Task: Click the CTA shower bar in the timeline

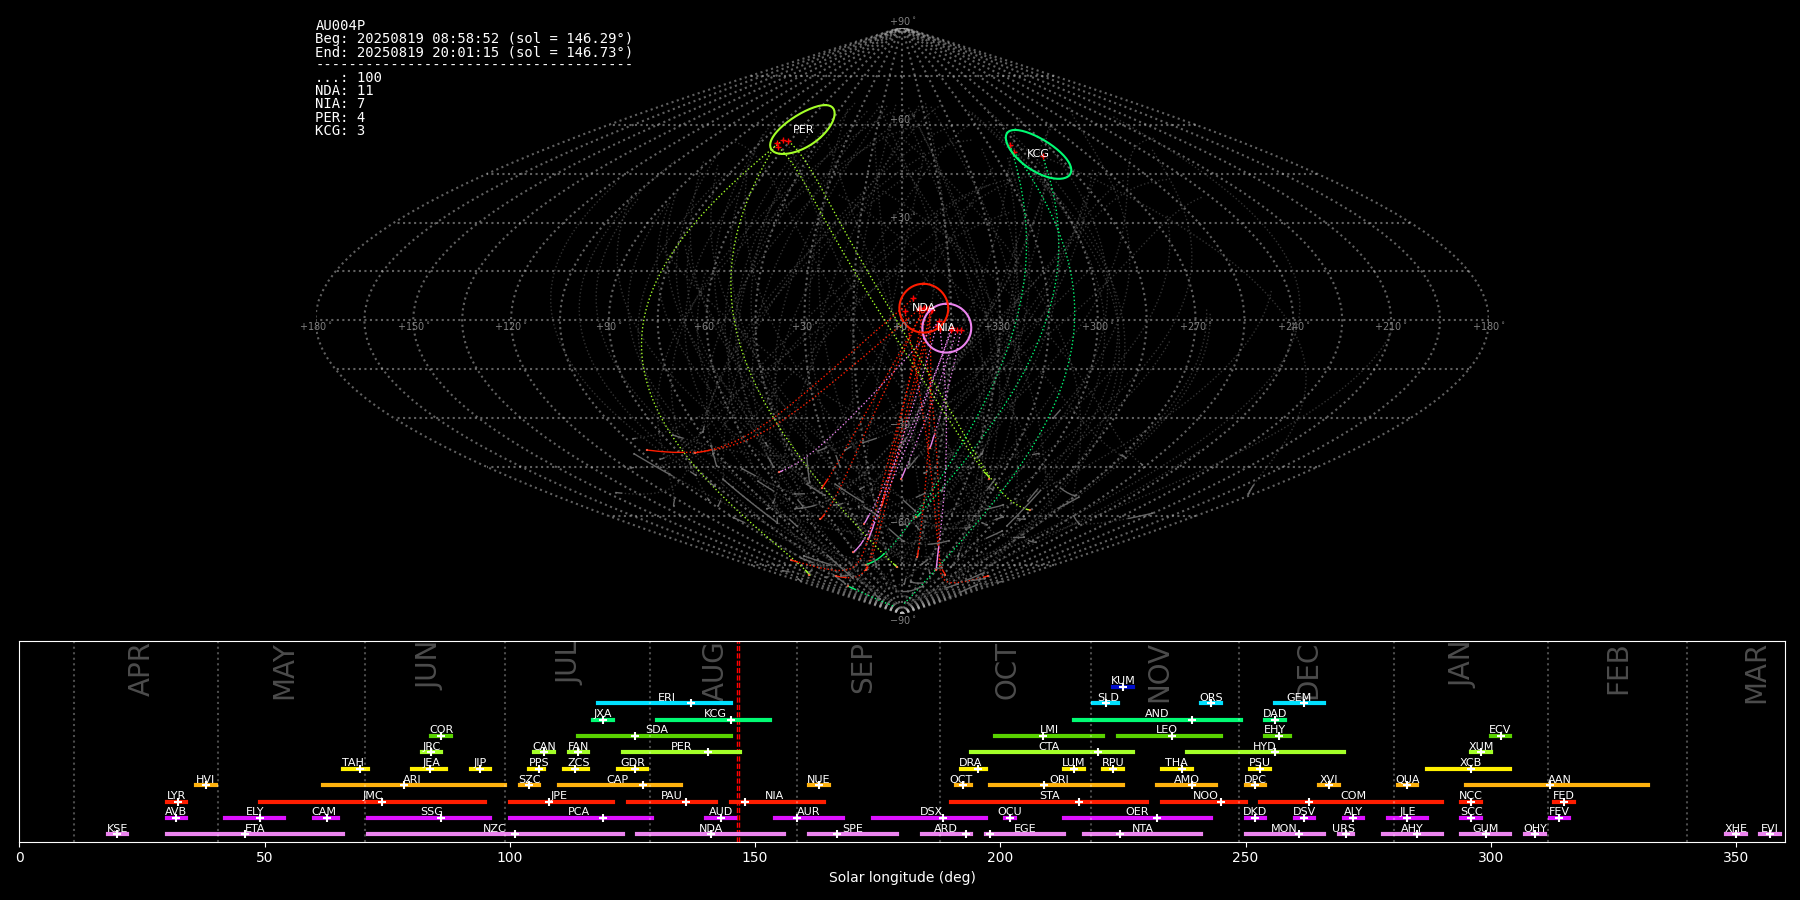Action: coord(1052,752)
